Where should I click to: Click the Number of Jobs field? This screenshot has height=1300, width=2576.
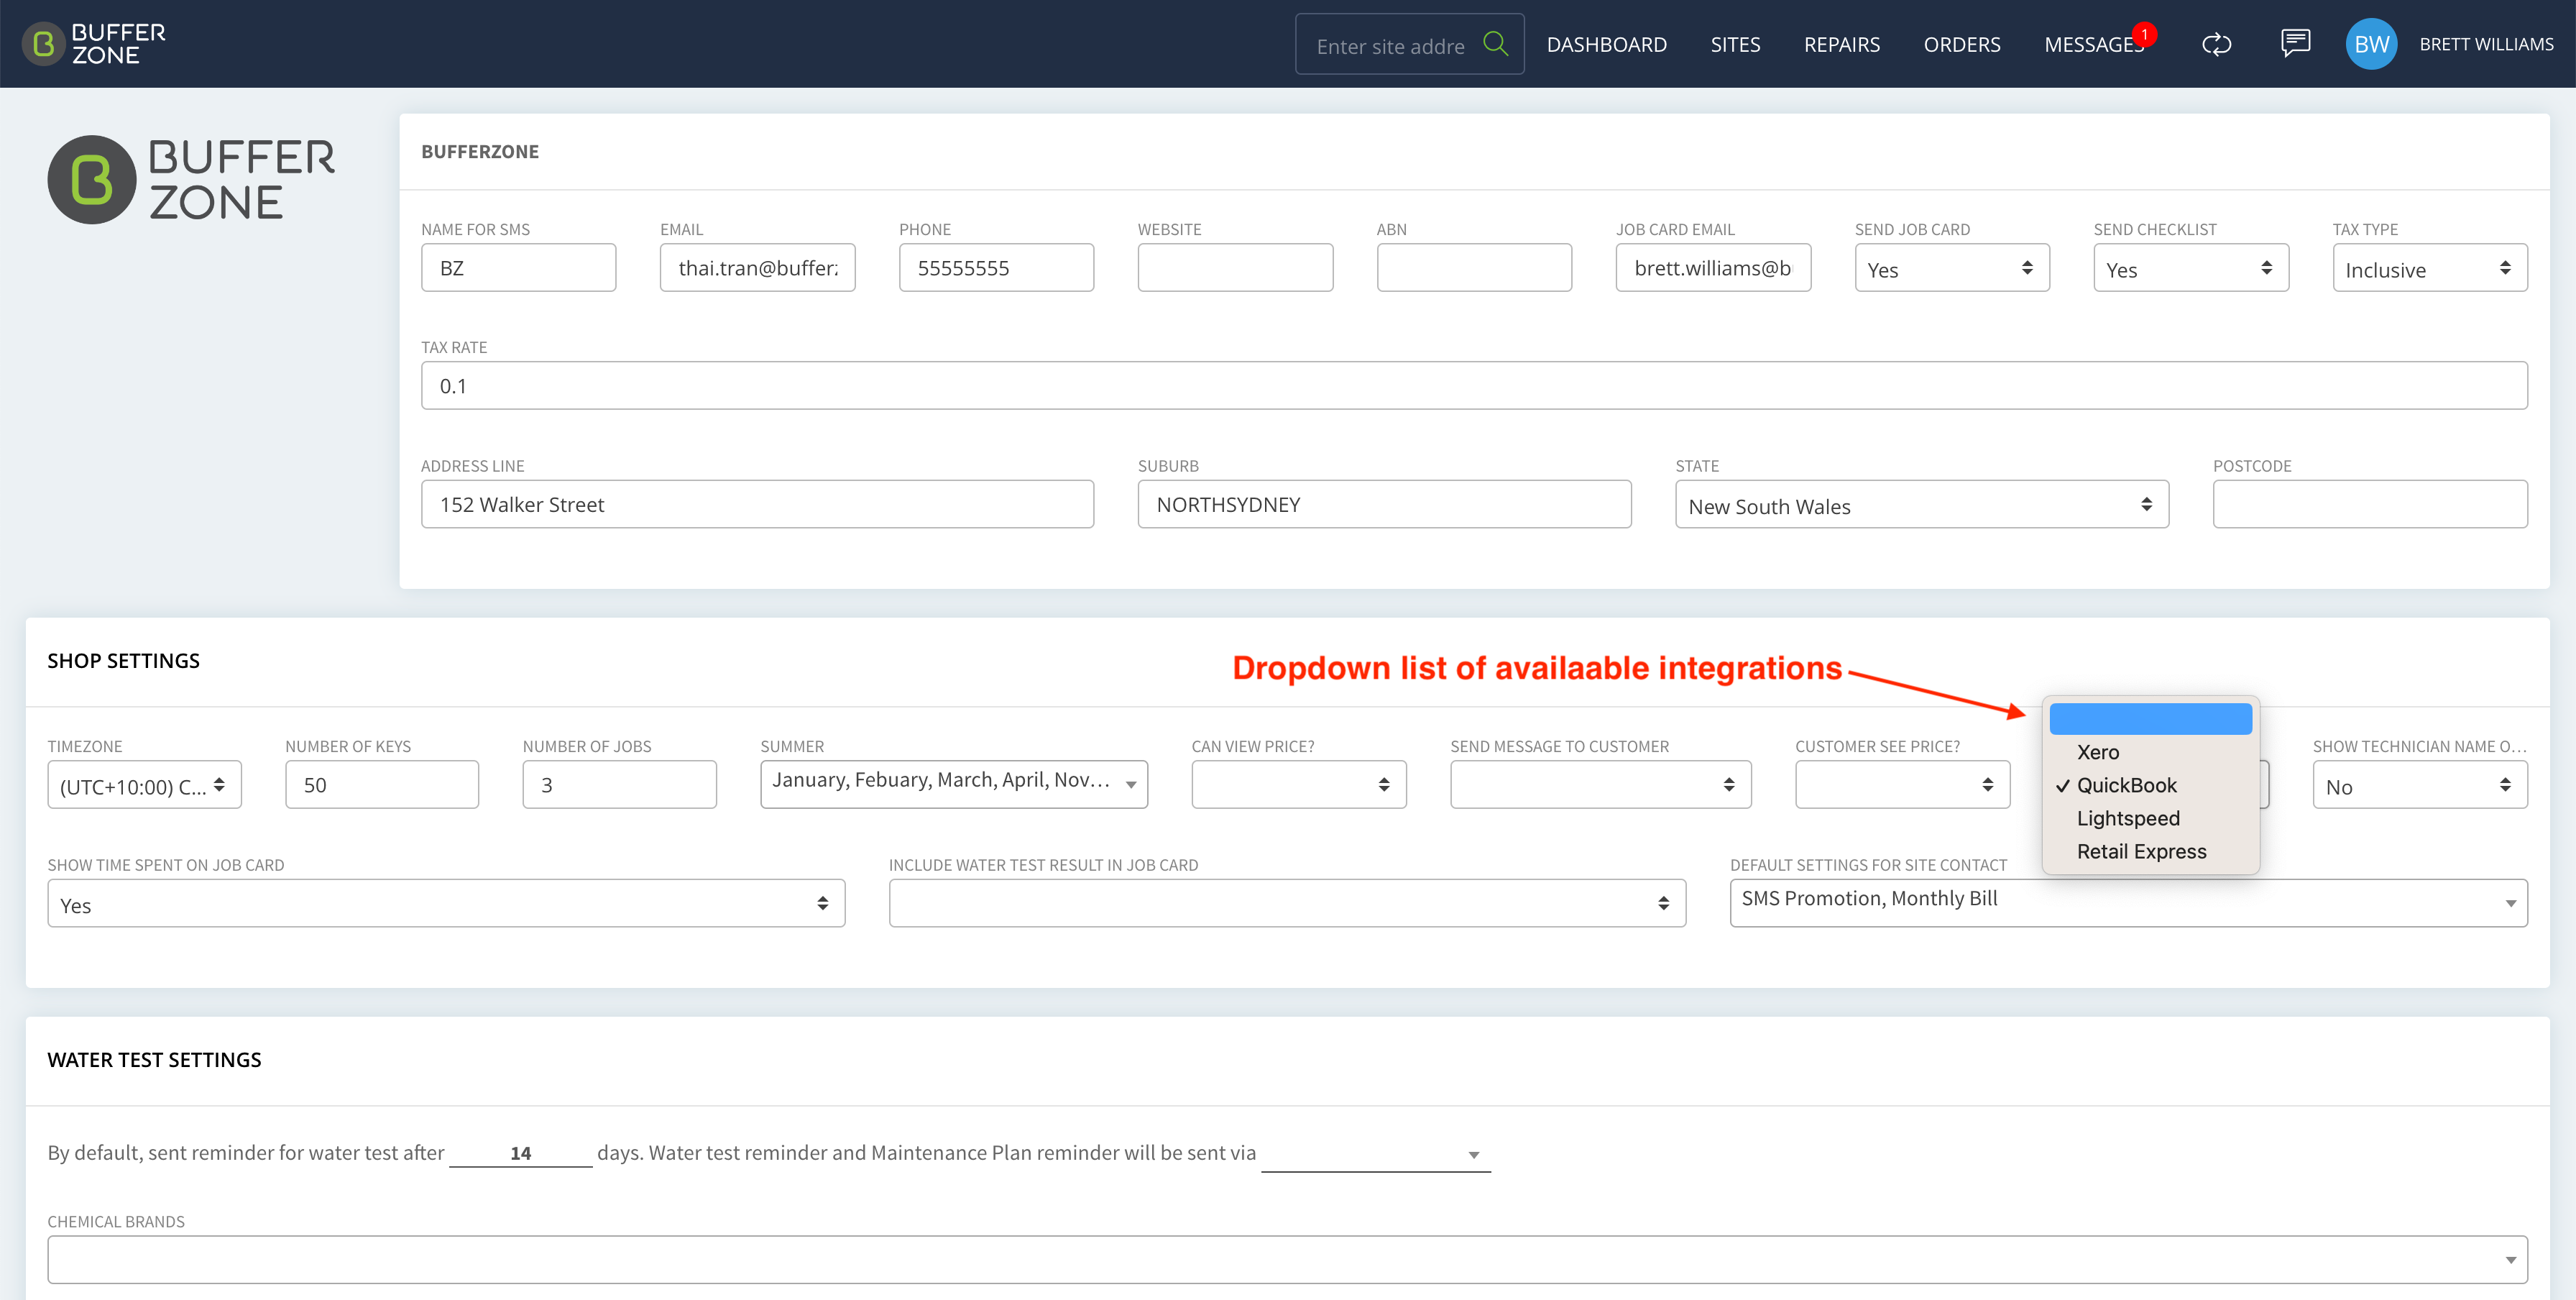(x=619, y=785)
